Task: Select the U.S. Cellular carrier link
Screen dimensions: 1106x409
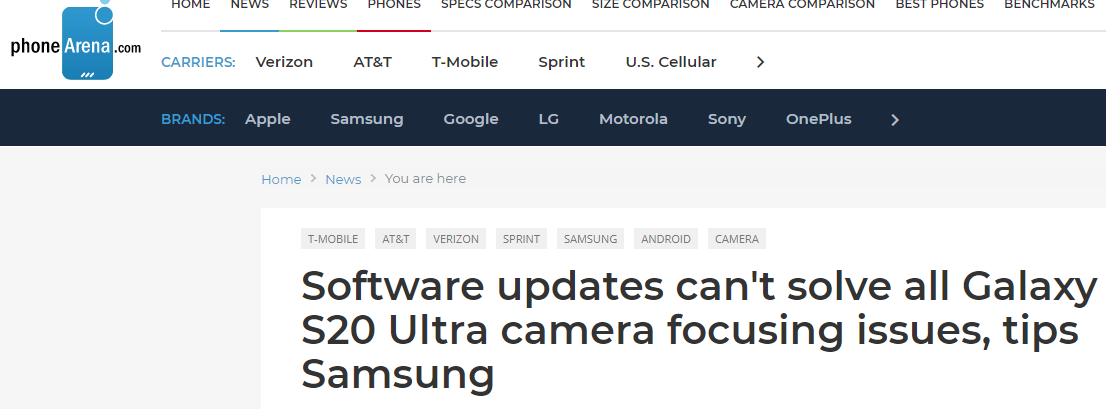Action: pyautogui.click(x=671, y=62)
